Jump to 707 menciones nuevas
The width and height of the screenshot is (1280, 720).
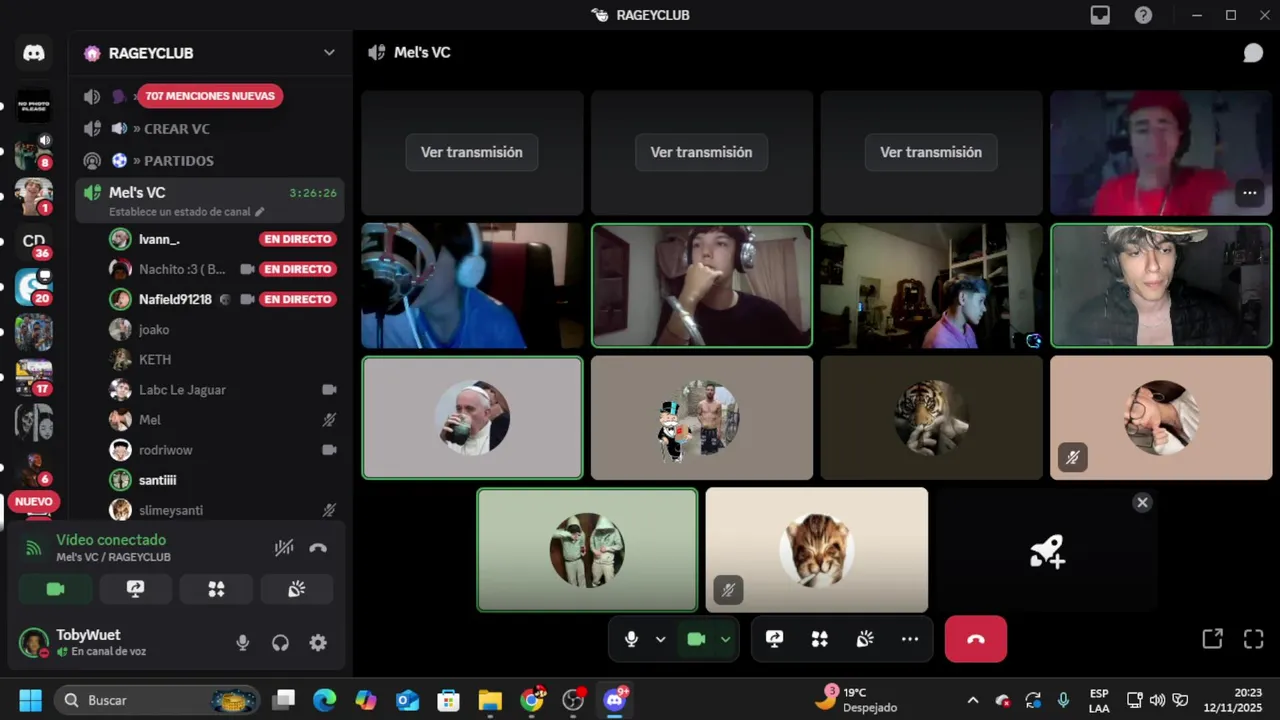tap(210, 96)
